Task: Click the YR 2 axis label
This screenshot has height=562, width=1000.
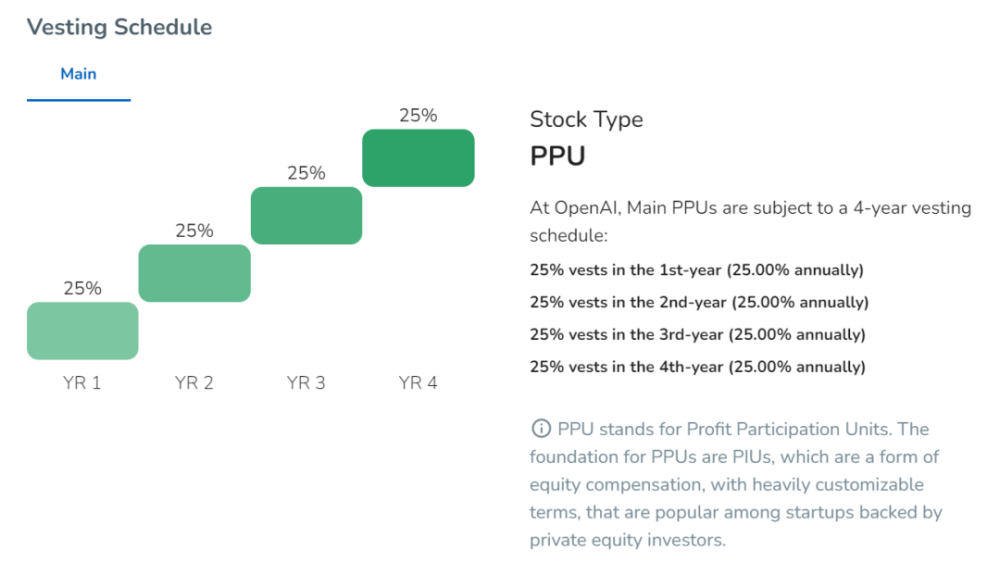Action: pyautogui.click(x=194, y=382)
